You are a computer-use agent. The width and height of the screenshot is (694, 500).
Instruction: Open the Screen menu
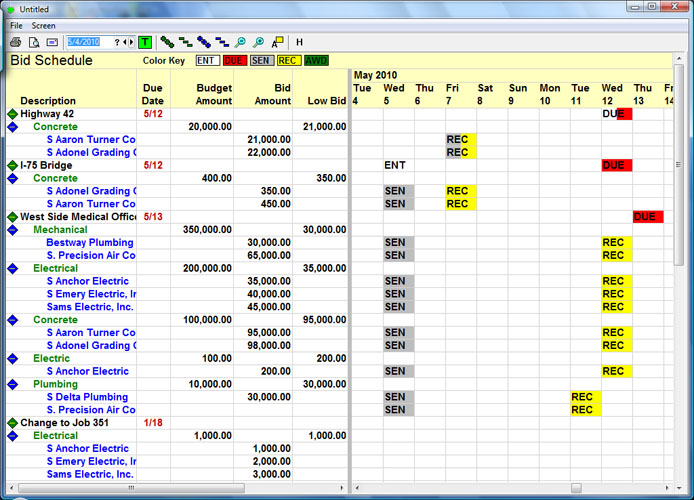point(43,25)
